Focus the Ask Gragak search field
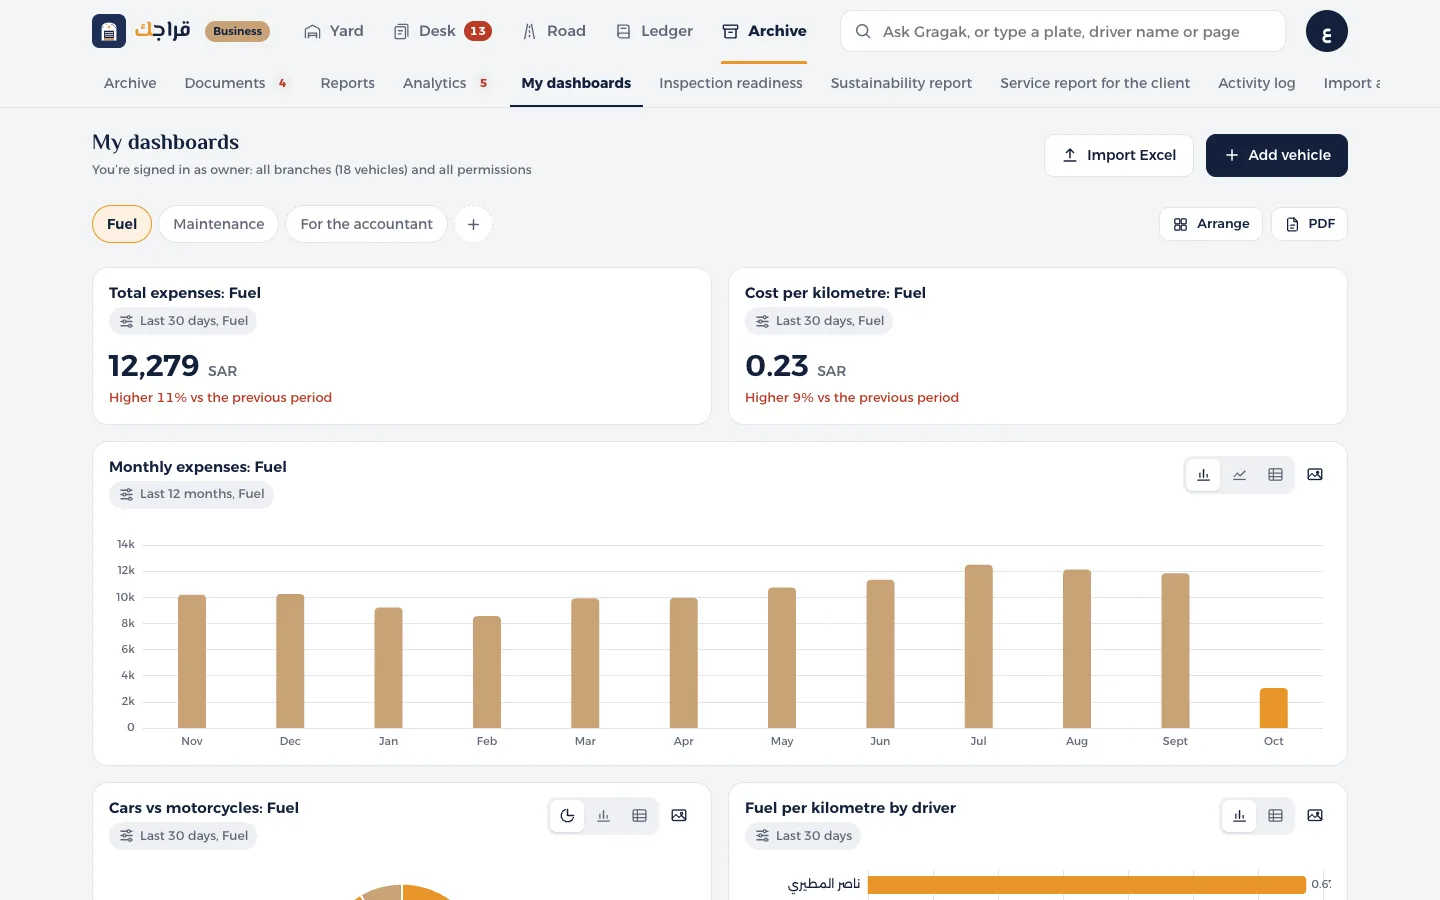Viewport: 1440px width, 900px height. point(1062,31)
